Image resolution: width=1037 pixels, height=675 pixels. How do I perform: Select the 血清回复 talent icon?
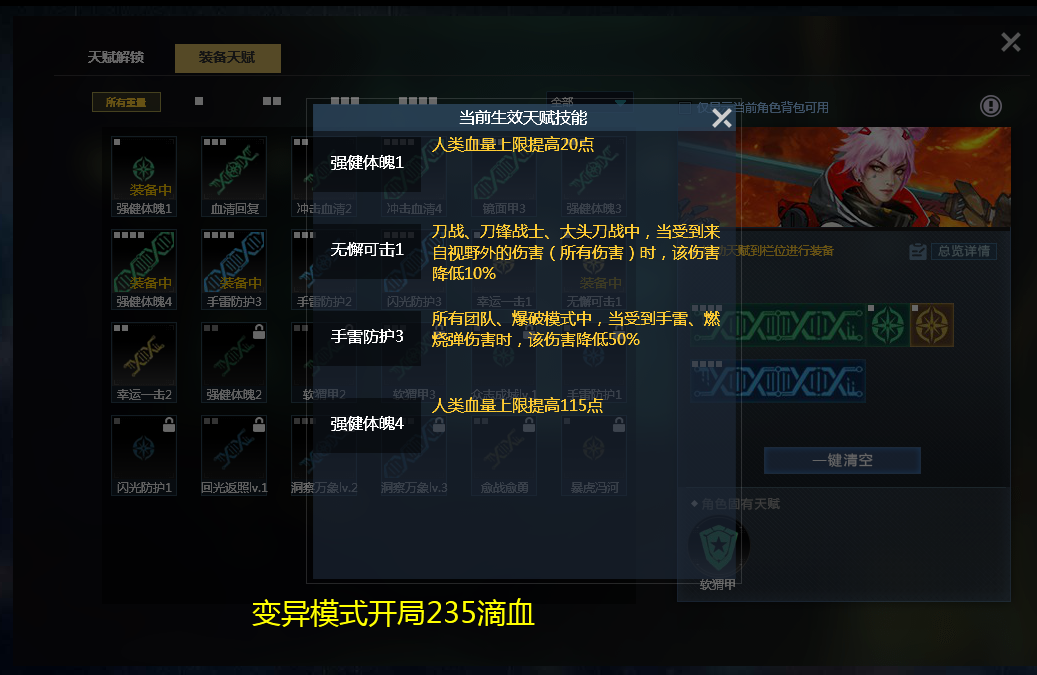tap(233, 177)
